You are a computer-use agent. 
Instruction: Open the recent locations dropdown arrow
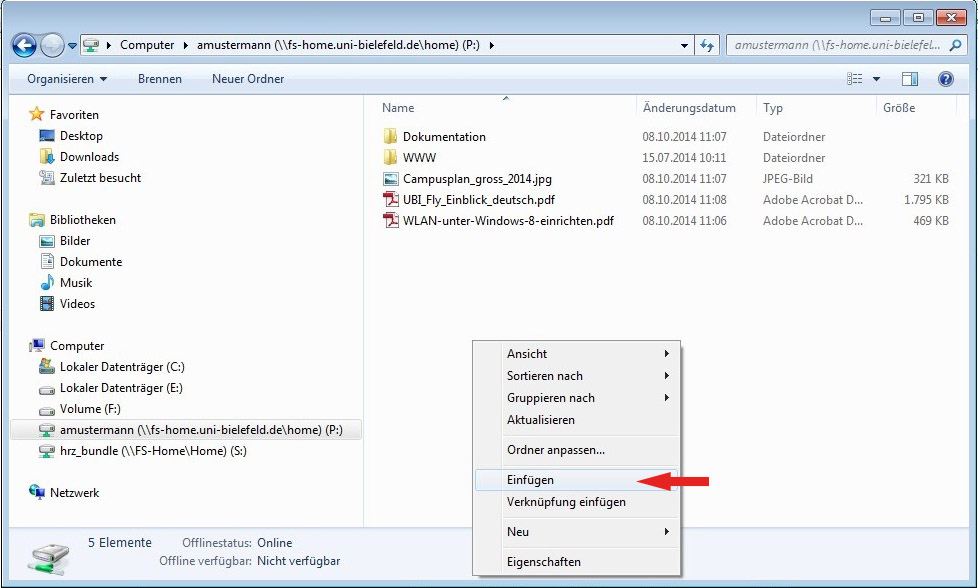tap(72, 46)
